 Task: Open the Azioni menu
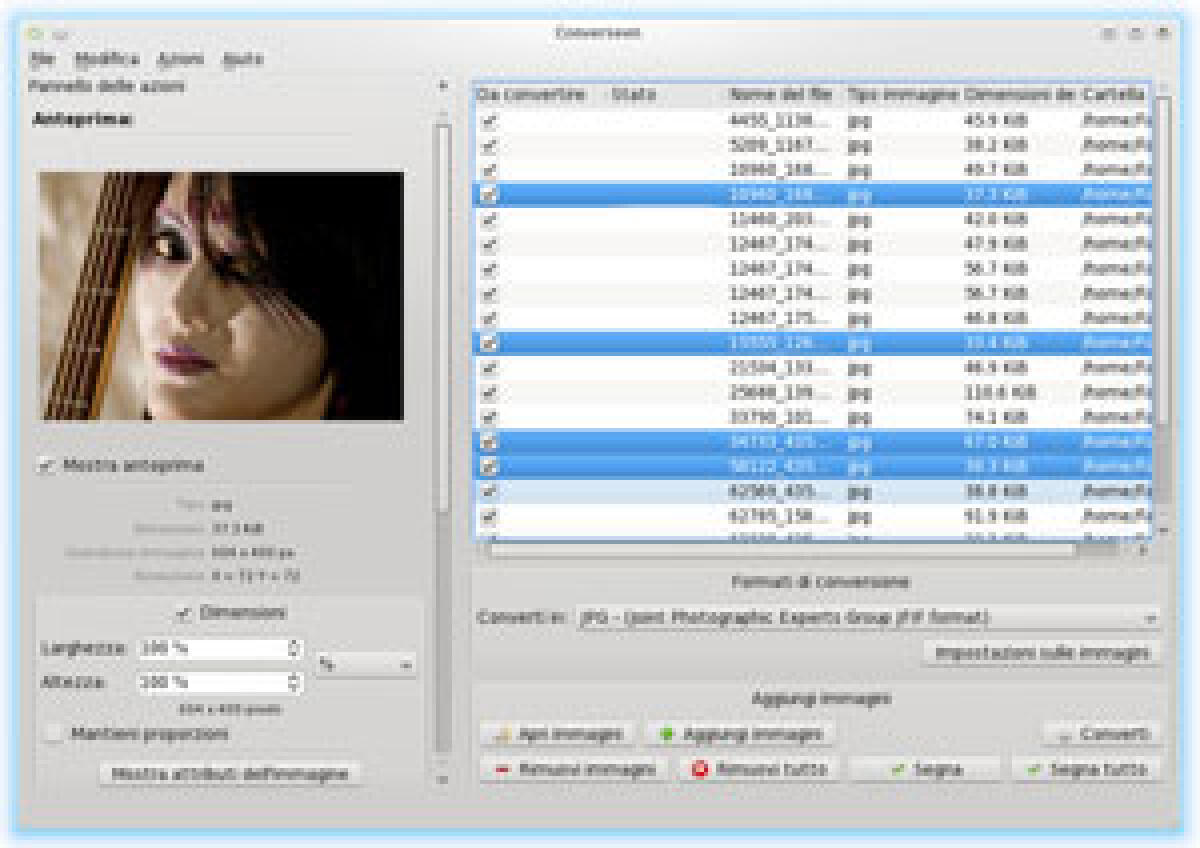pos(181,58)
